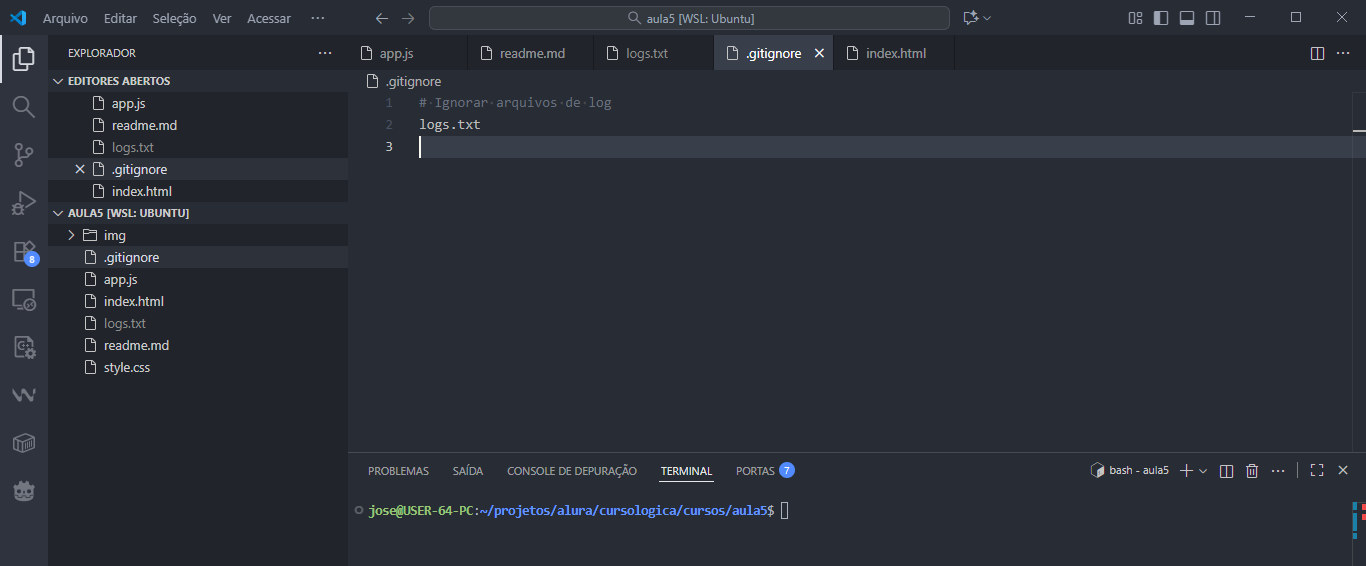This screenshot has width=1366, height=566.
Task: Open the customize layout icon
Action: tap(1135, 18)
